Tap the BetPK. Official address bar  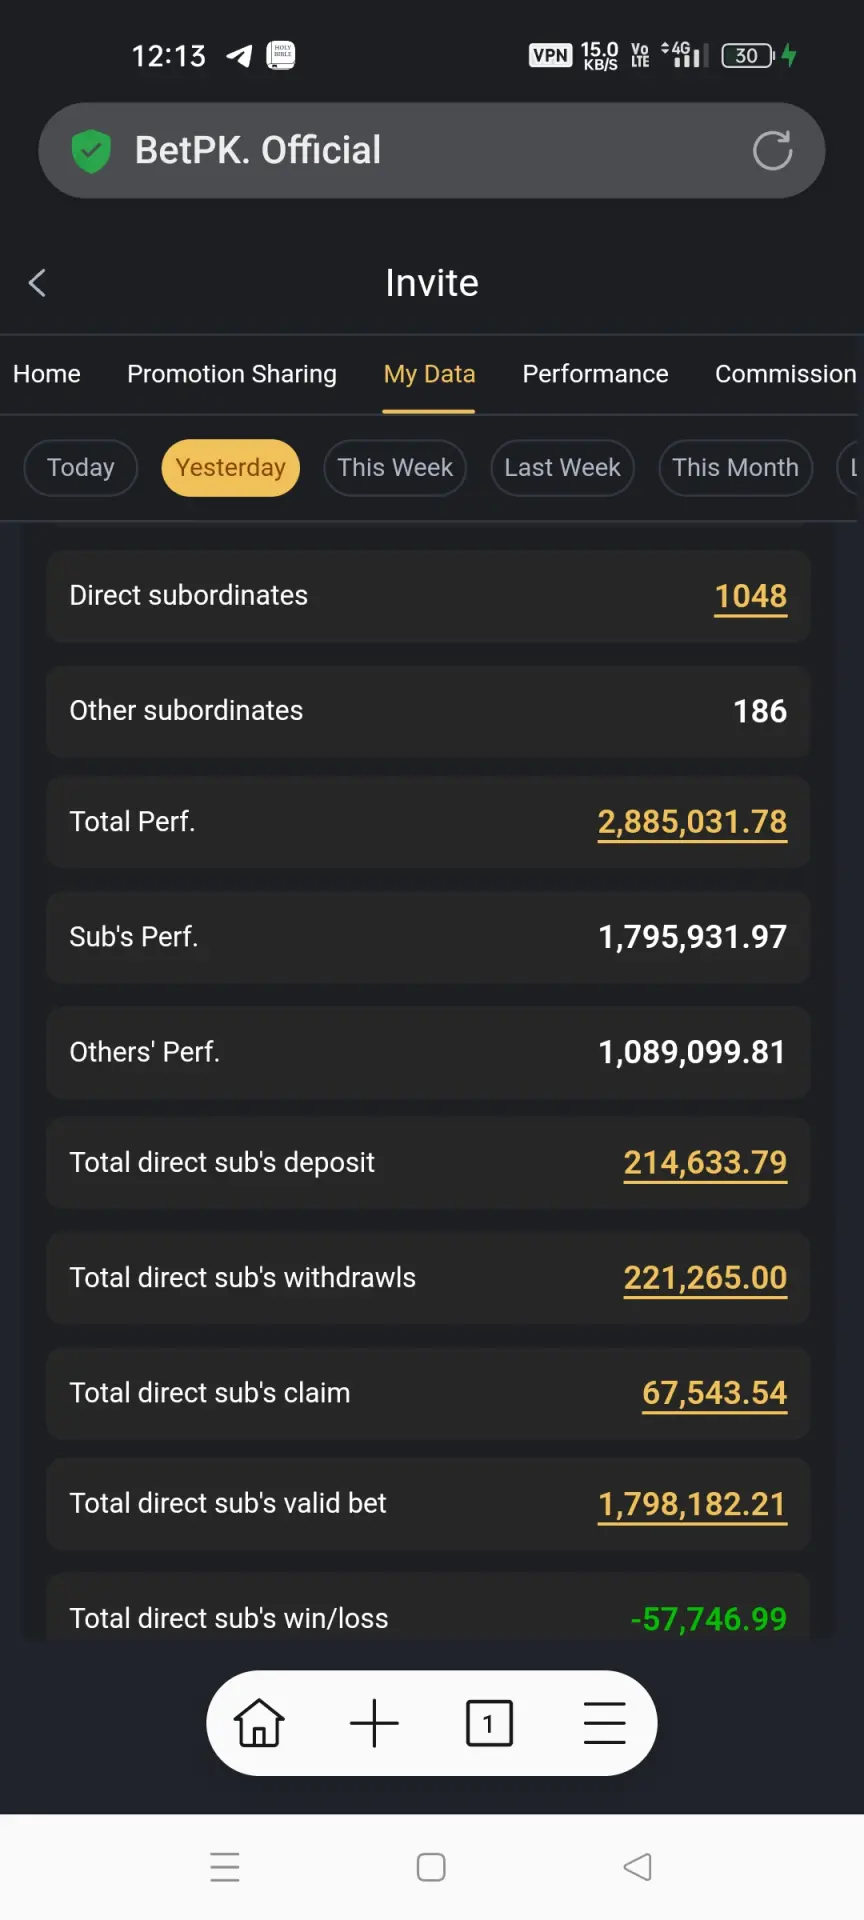click(432, 151)
